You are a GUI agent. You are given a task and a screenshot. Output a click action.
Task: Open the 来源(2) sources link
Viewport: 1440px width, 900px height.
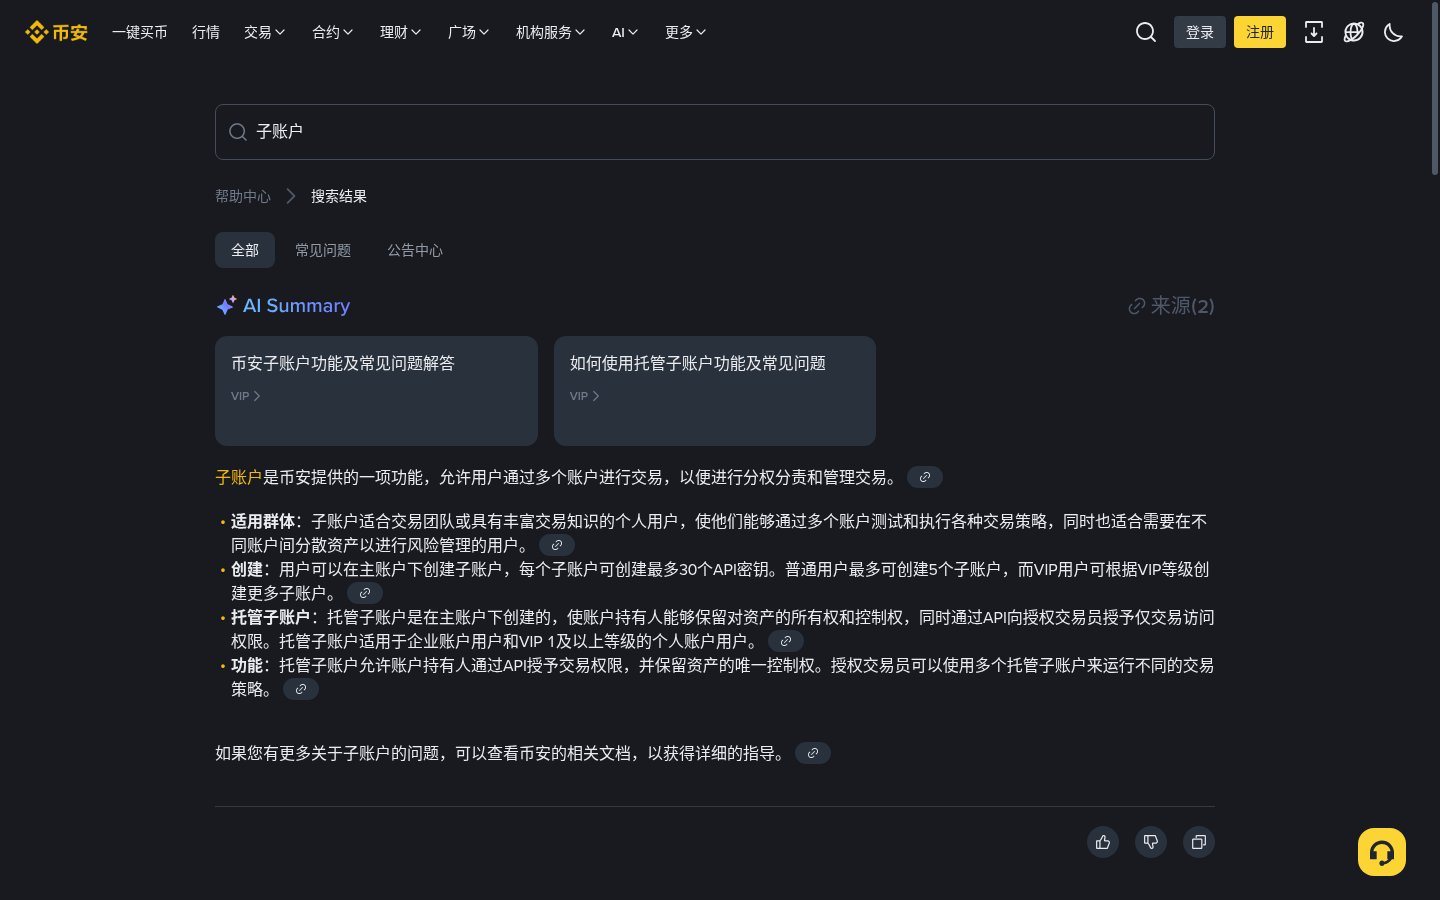[1171, 306]
